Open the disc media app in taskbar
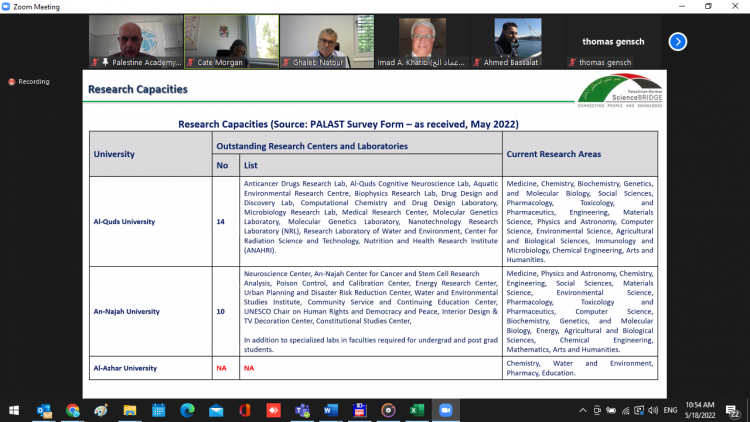 (388, 411)
